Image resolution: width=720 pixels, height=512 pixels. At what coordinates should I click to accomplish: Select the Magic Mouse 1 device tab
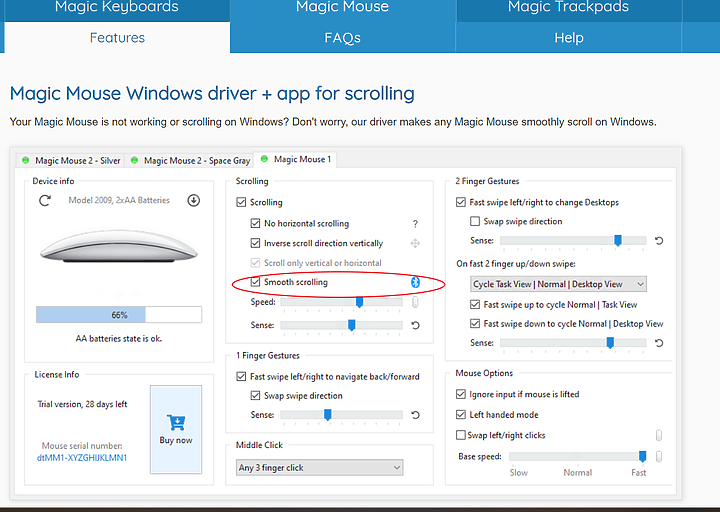pos(295,159)
